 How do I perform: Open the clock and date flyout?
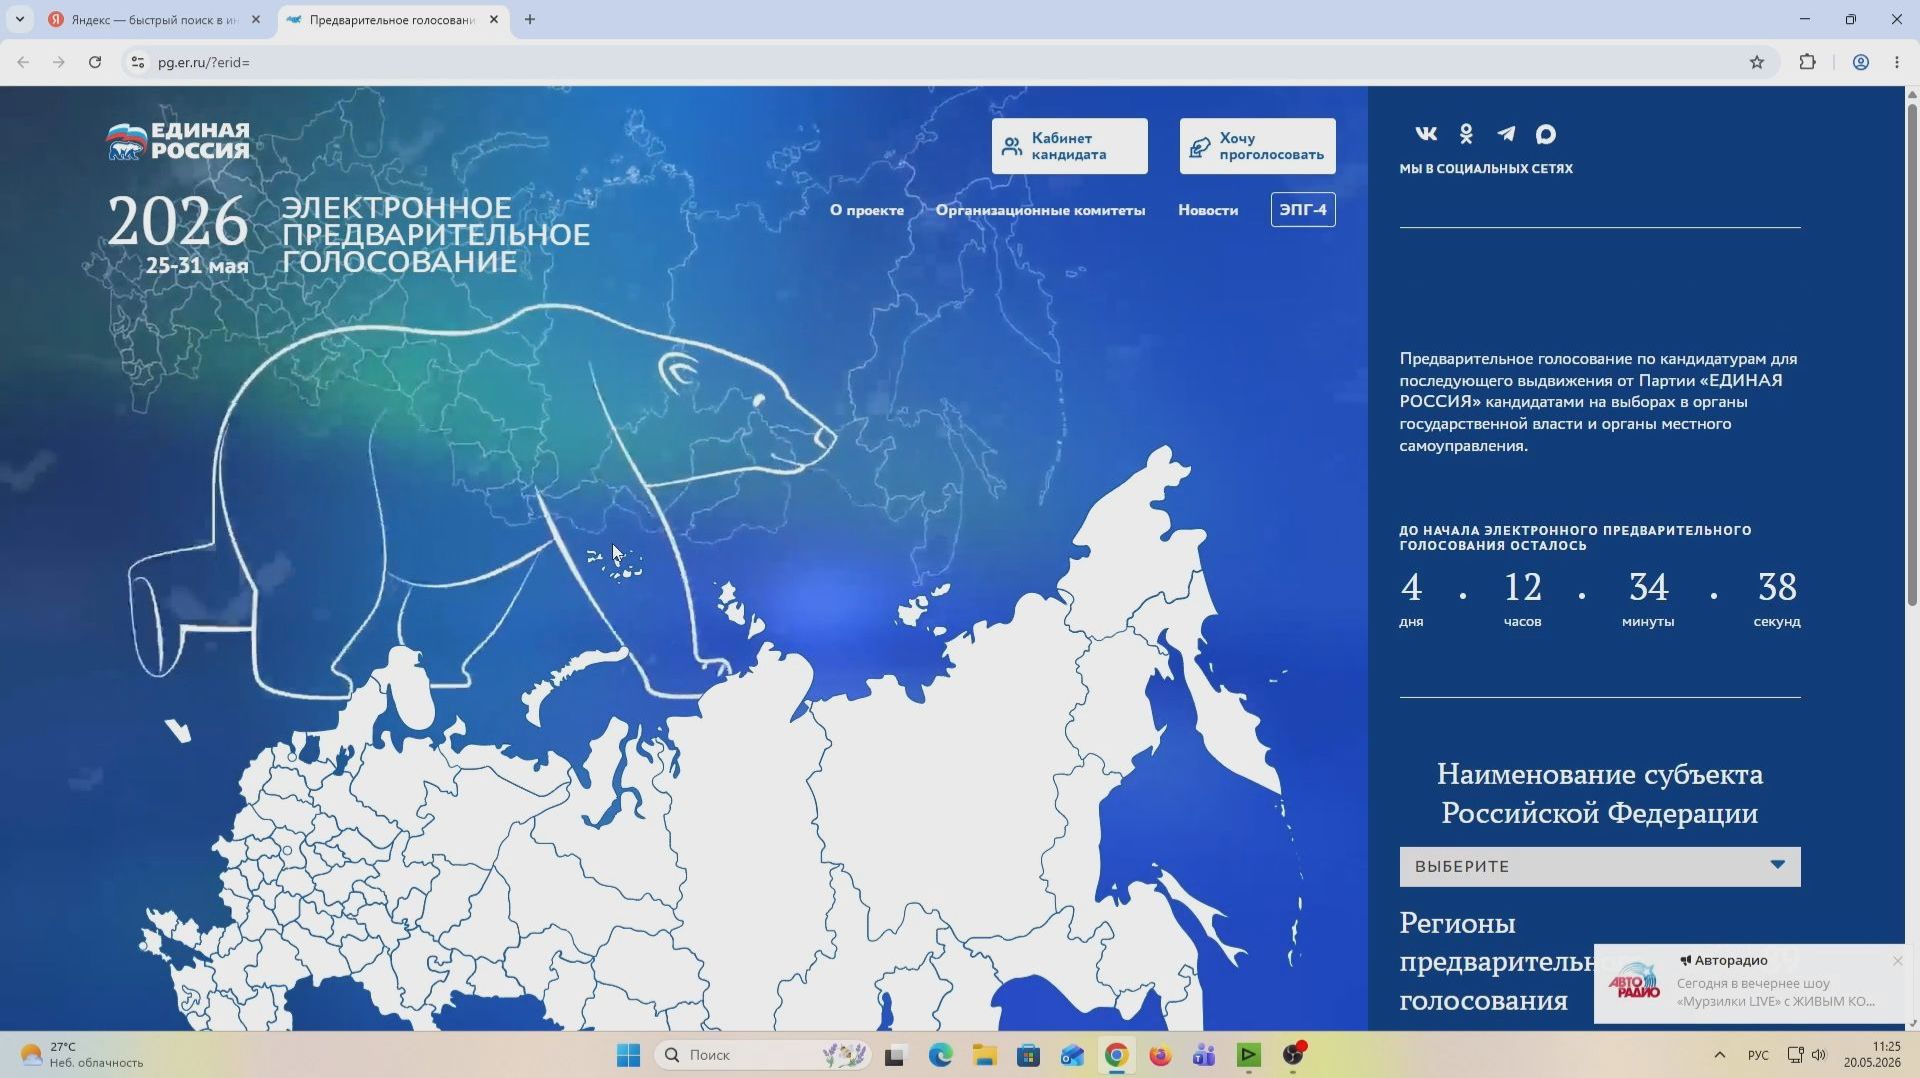(x=1873, y=1055)
